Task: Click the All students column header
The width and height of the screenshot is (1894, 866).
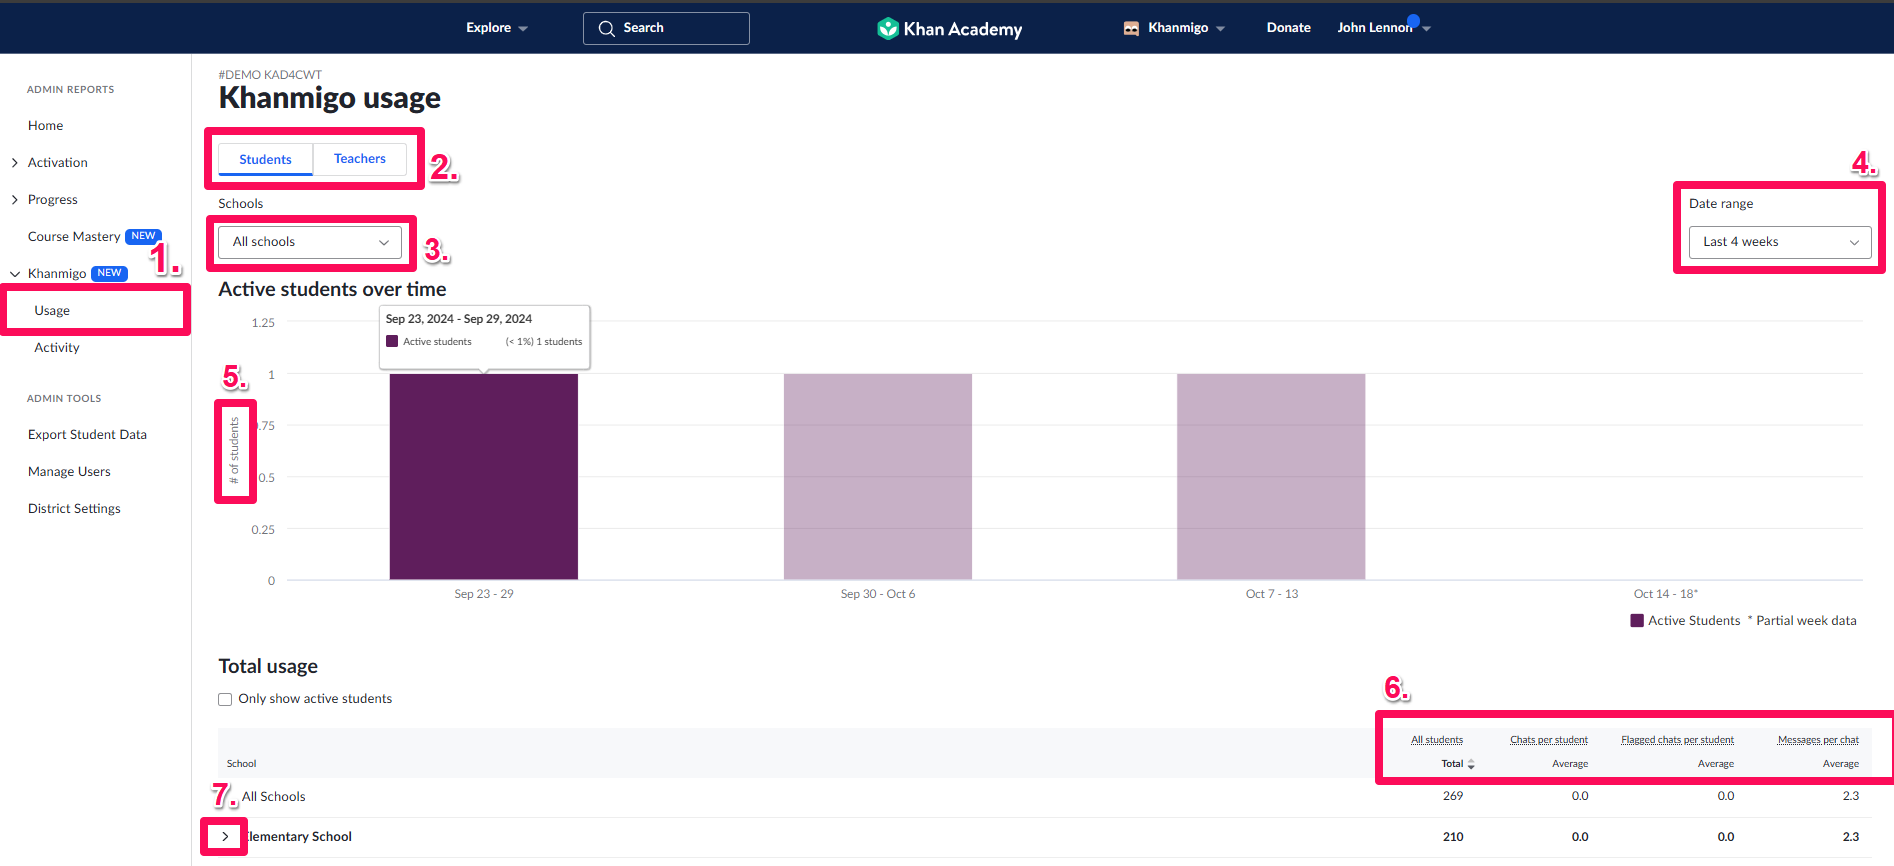Action: (1437, 740)
